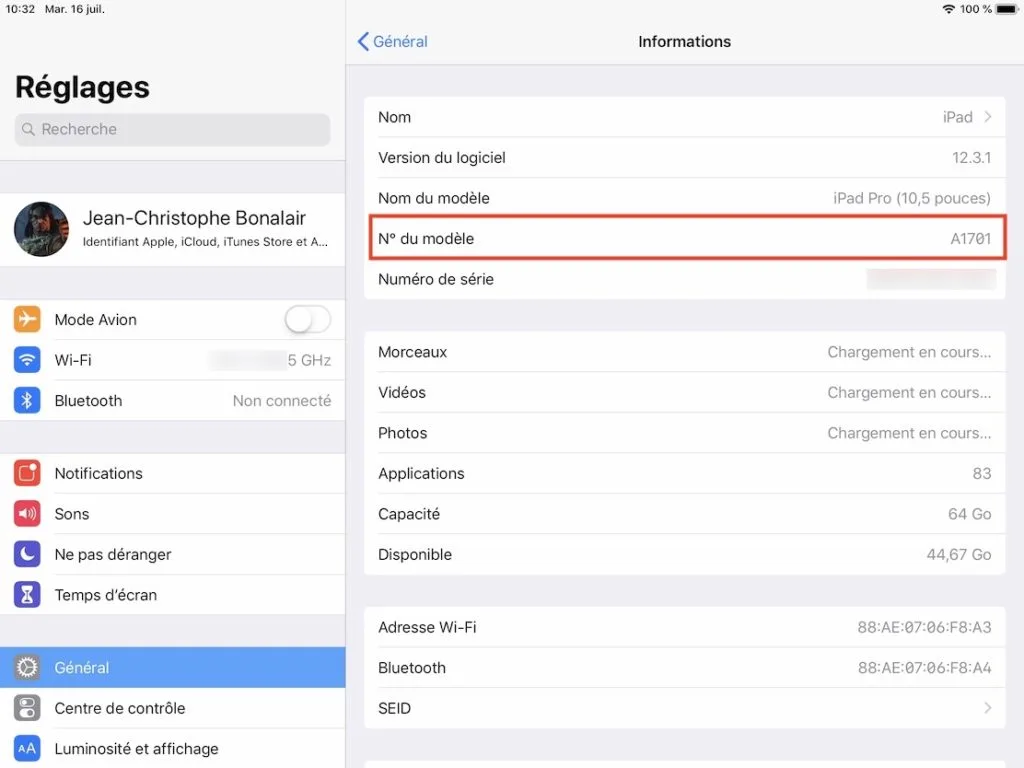Open the SEID row via its chevron
The height and width of the screenshot is (768, 1024).
click(988, 708)
